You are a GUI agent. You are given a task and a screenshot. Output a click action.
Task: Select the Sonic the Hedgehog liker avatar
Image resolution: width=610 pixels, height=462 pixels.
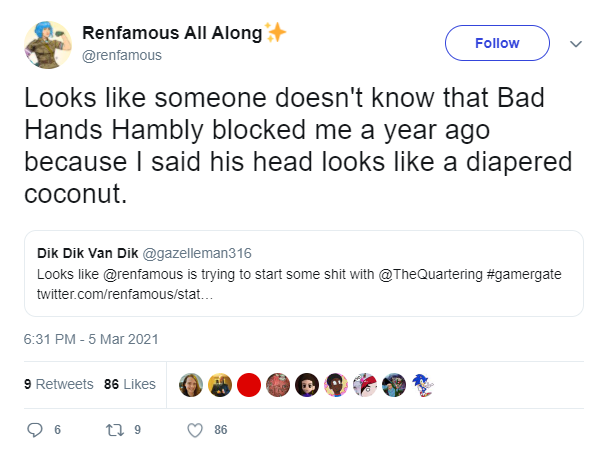(422, 385)
